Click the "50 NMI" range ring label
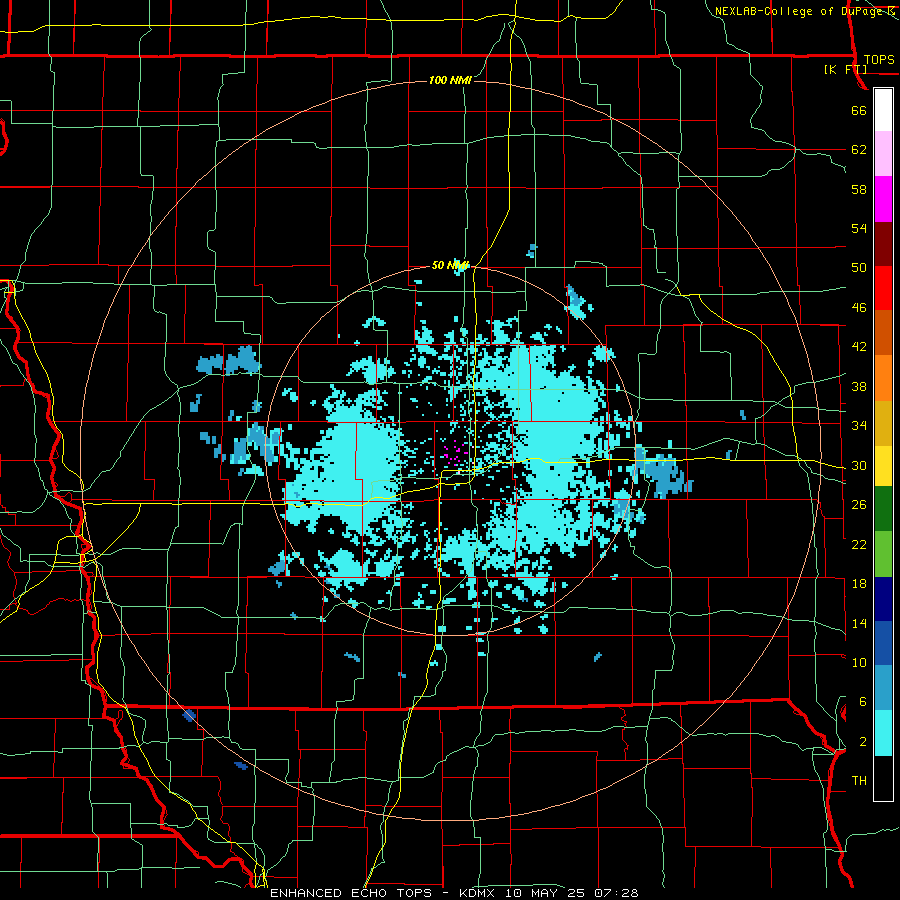This screenshot has width=900, height=900. click(x=451, y=265)
